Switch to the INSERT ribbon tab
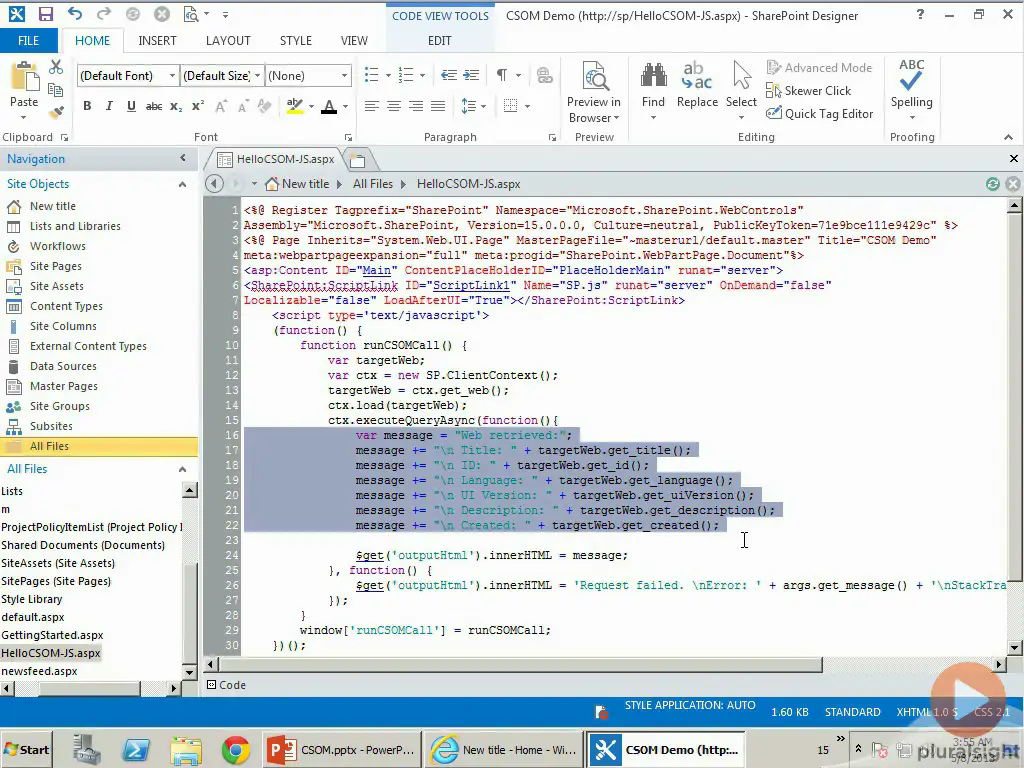The image size is (1024, 768). click(157, 40)
